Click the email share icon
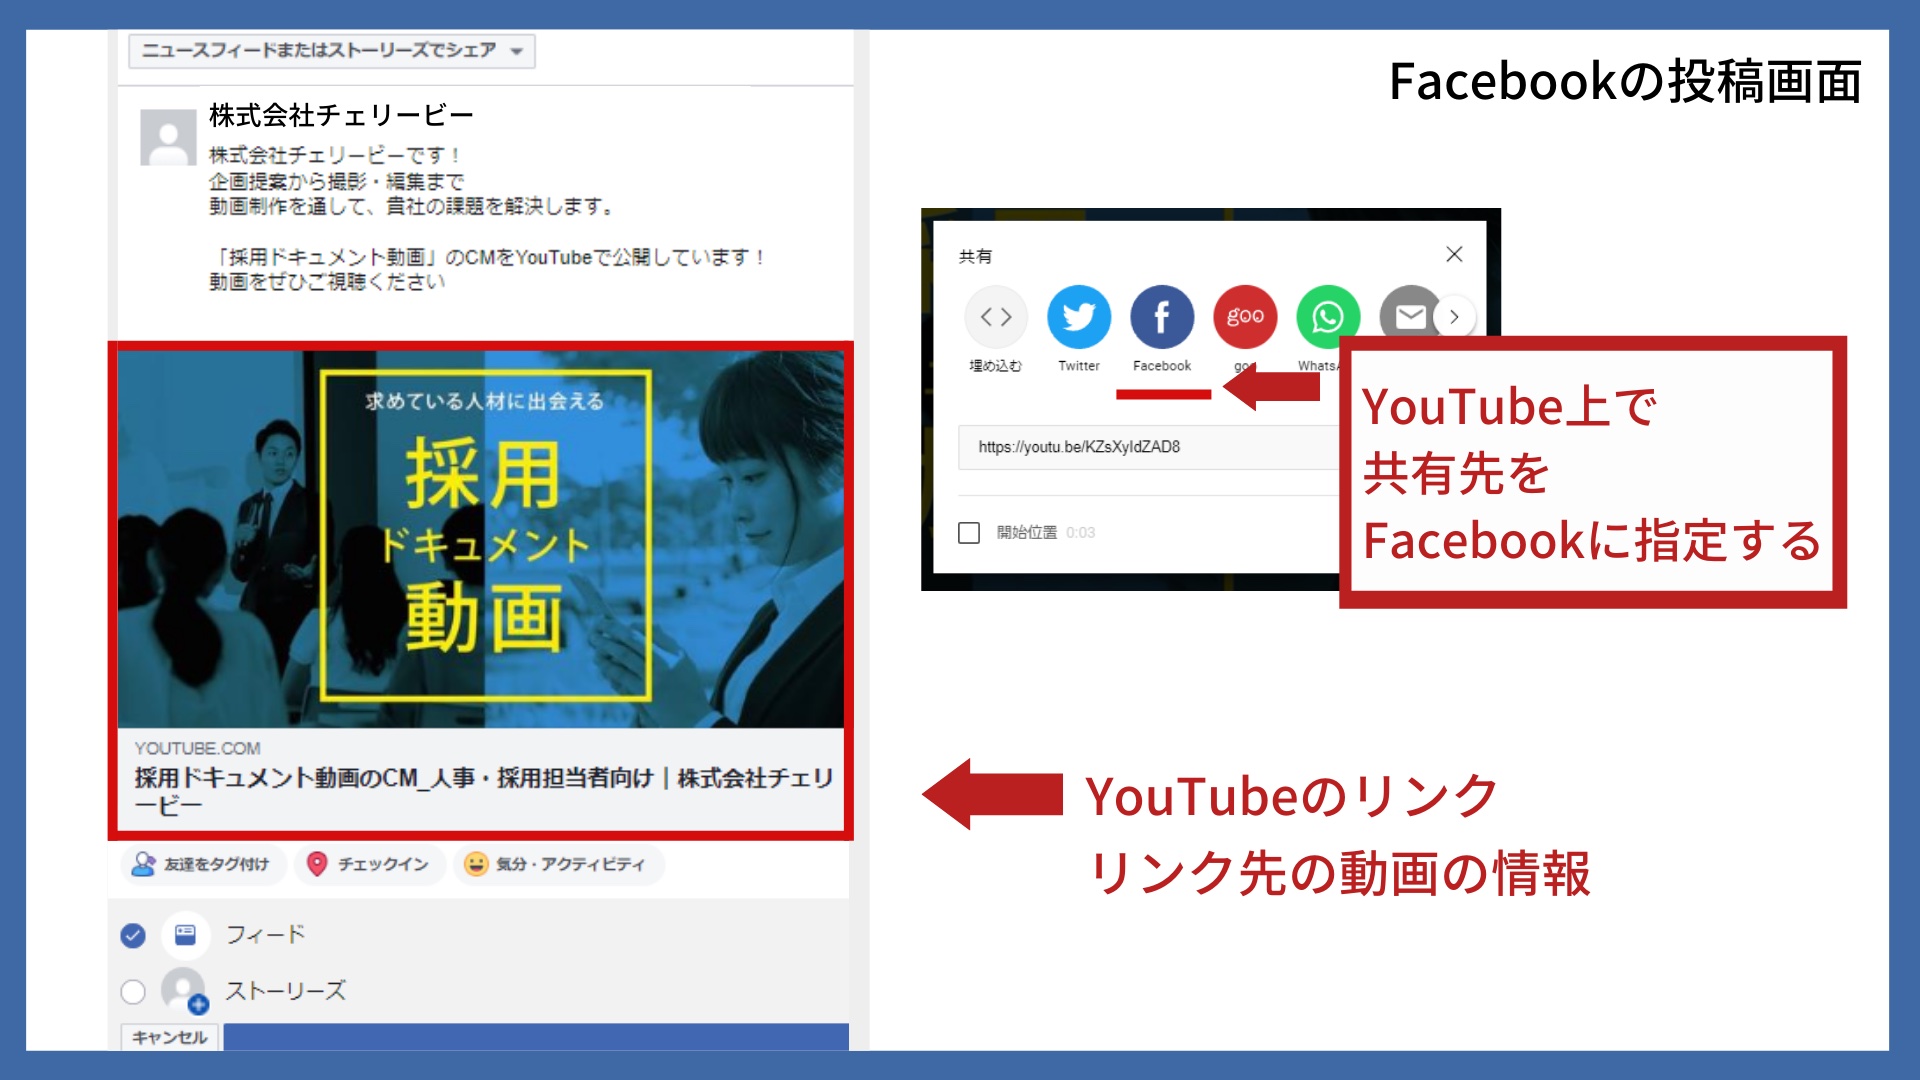Screen dimensions: 1920x1080 1408,317
